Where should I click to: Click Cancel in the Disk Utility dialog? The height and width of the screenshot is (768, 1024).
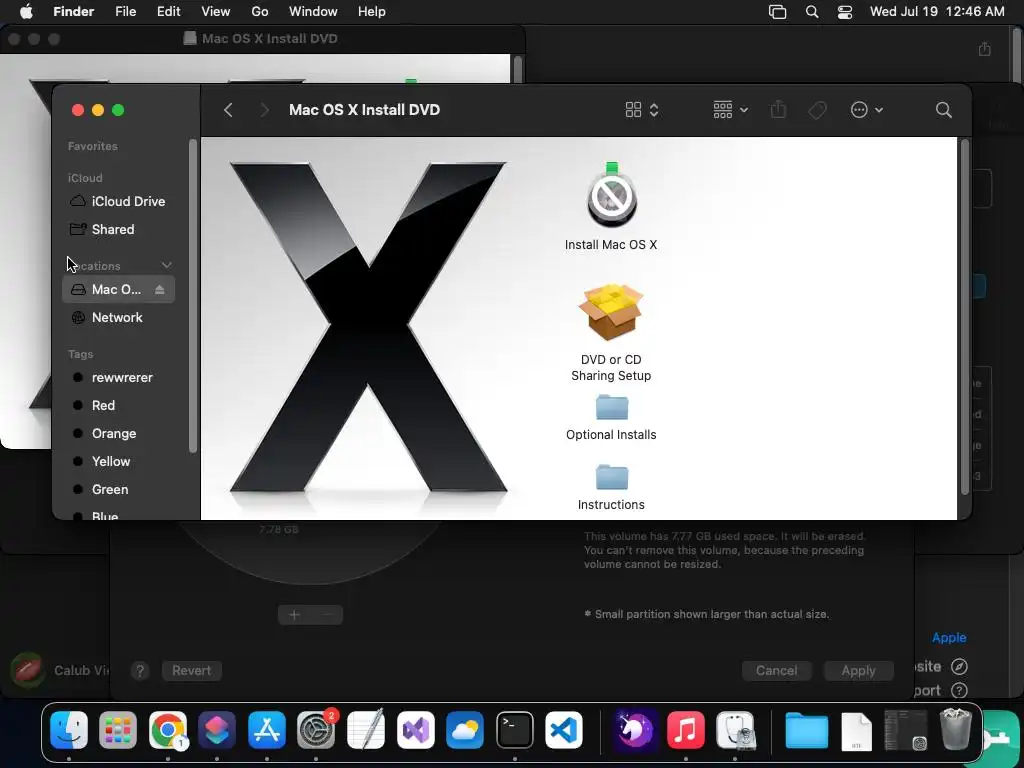[x=776, y=671]
